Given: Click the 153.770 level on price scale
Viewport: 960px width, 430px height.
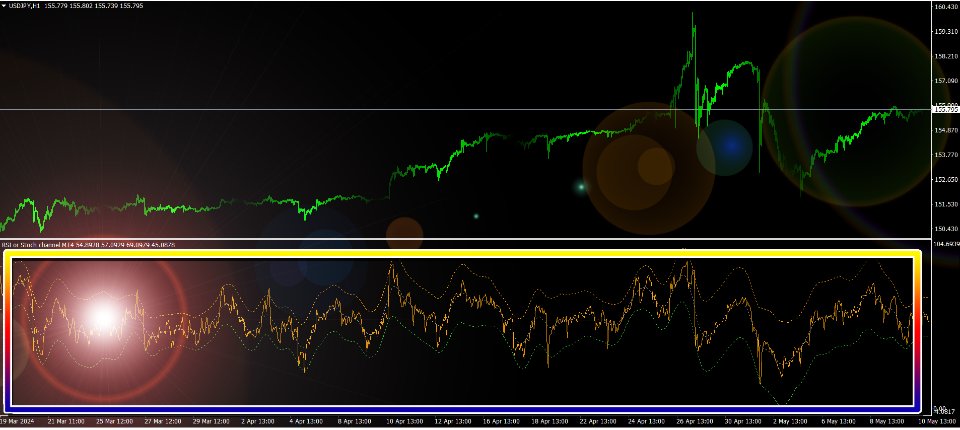Looking at the screenshot, I should coord(945,155).
